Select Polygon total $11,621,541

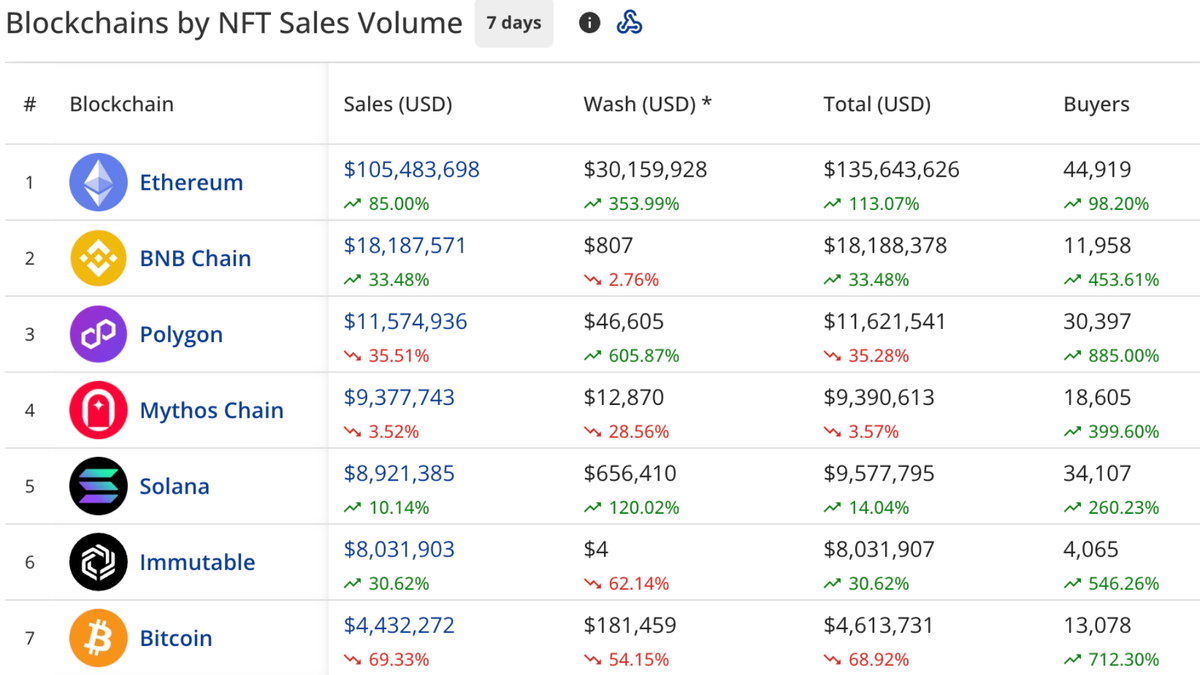[x=884, y=322]
